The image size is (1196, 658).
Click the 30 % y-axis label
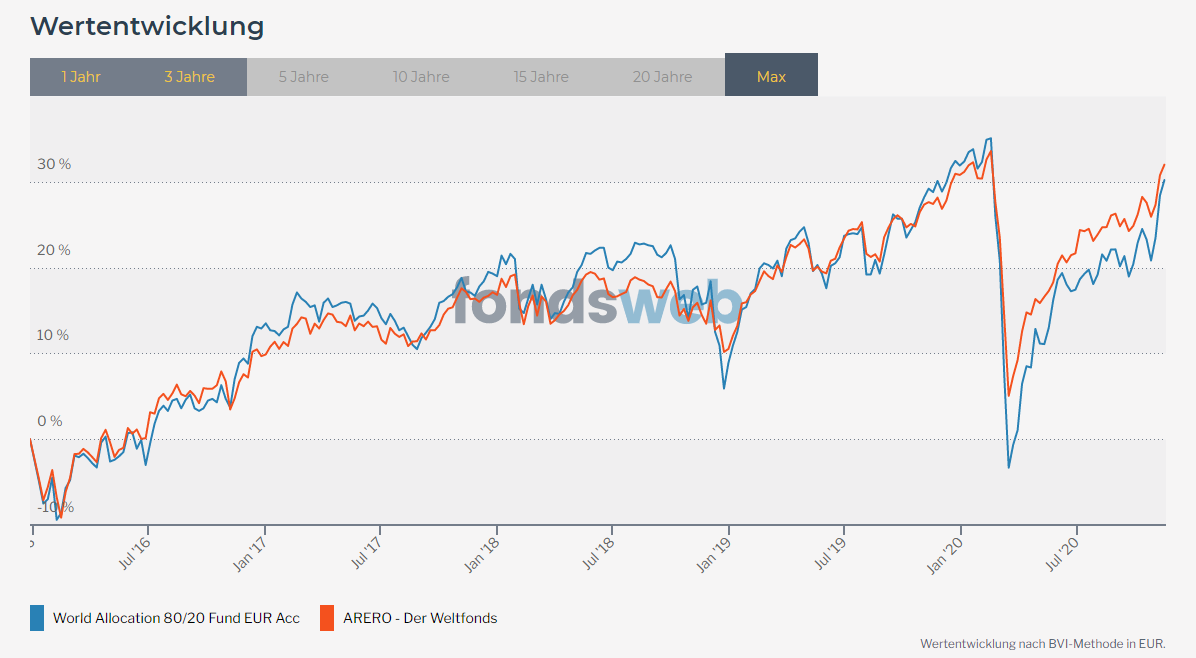(54, 164)
